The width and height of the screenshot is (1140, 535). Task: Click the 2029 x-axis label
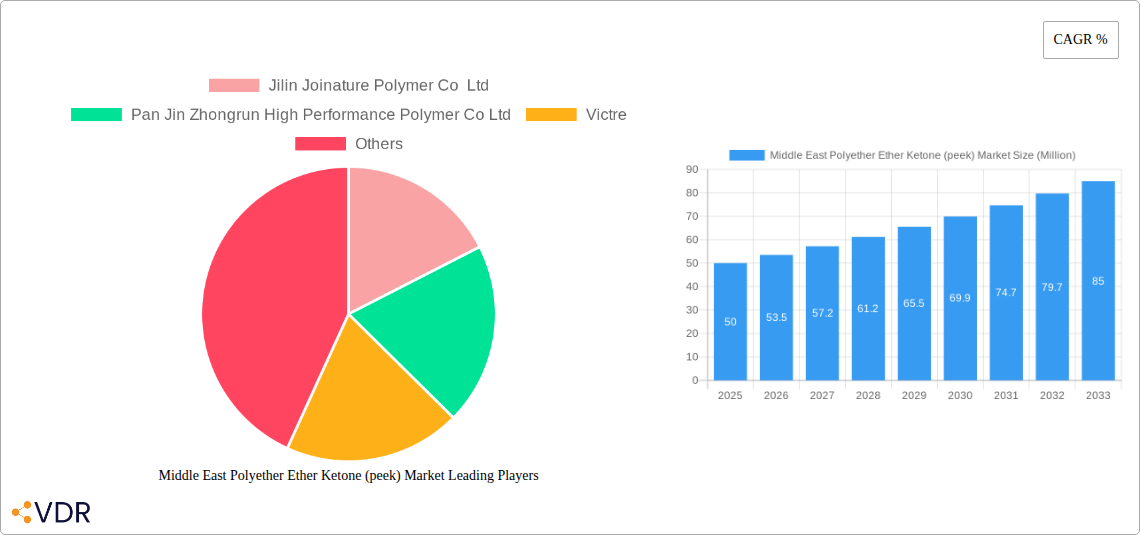(915, 395)
